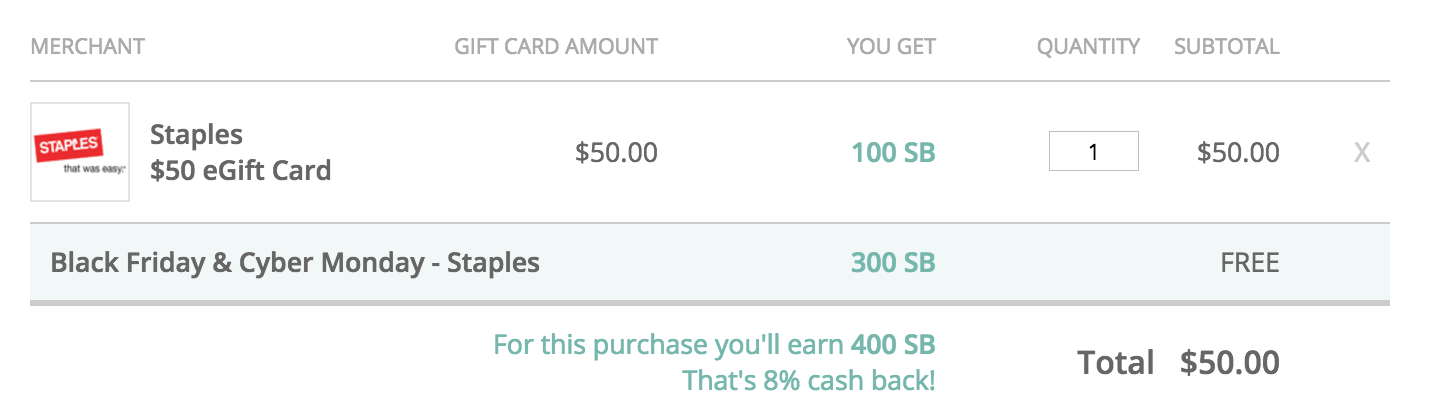The width and height of the screenshot is (1440, 414).
Task: Click Black Friday & Cyber Monday promo row
Action: (710, 263)
